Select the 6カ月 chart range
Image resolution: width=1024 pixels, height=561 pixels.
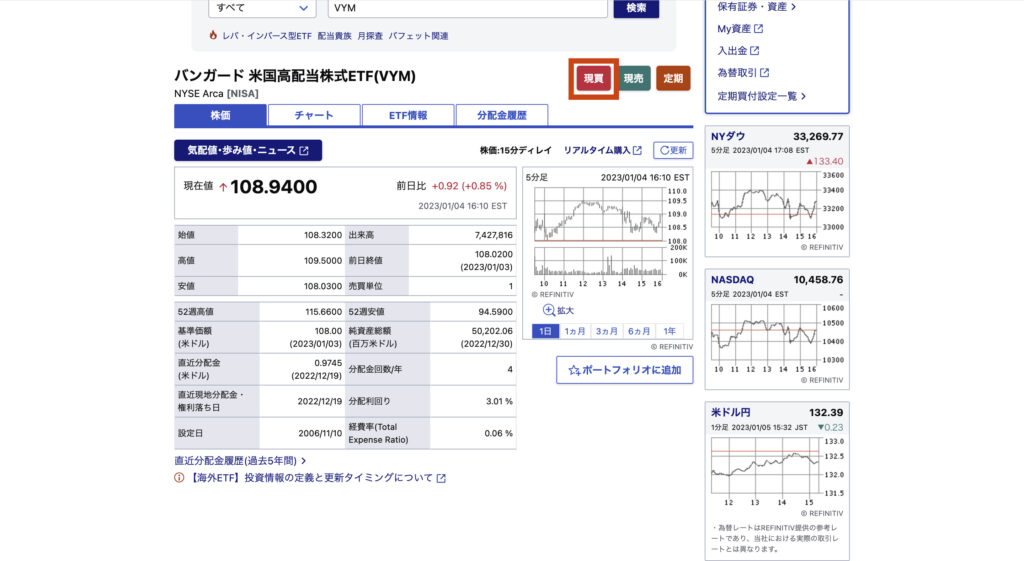pos(639,331)
